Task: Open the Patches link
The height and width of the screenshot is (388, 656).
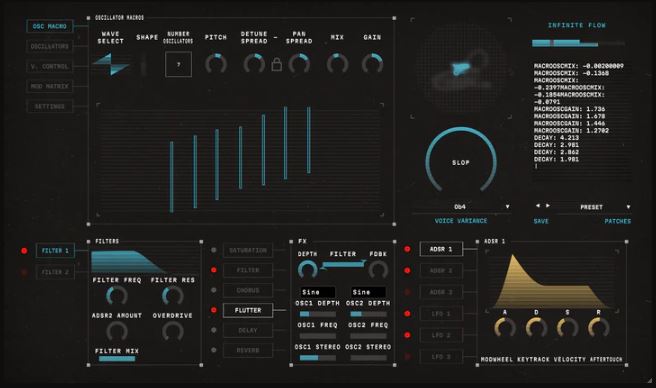Action: pyautogui.click(x=618, y=221)
